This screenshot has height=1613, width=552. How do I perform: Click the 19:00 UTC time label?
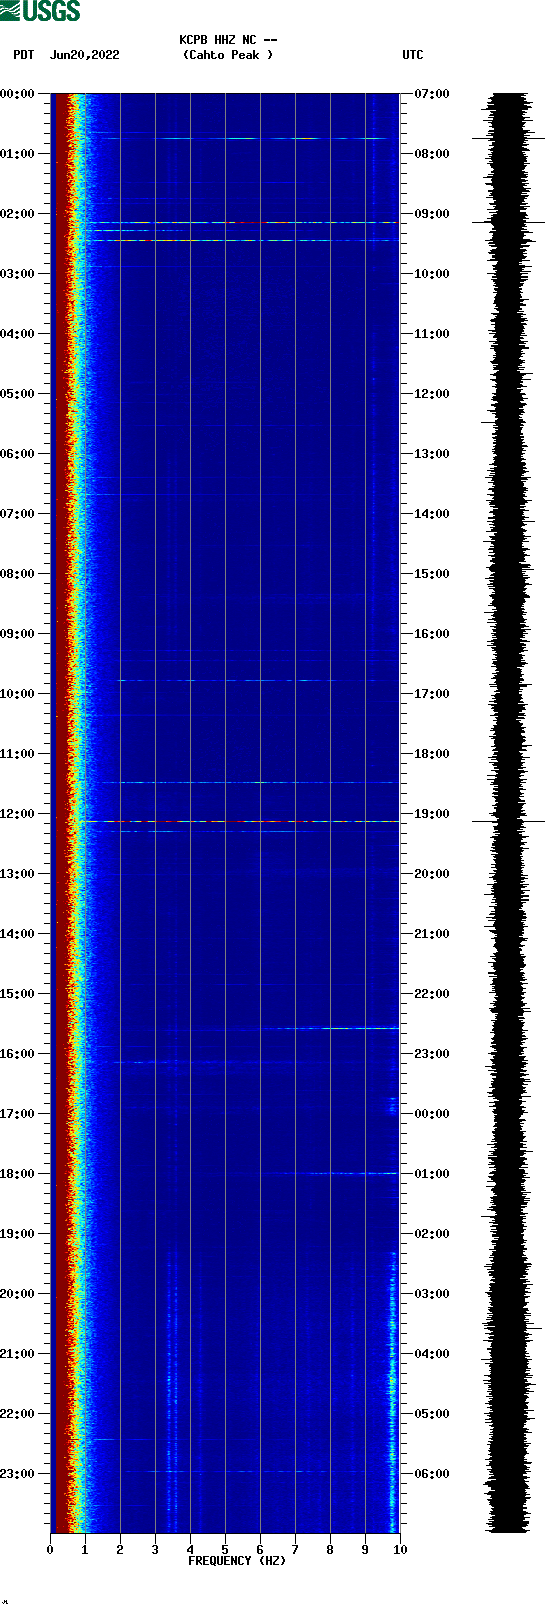pos(432,814)
